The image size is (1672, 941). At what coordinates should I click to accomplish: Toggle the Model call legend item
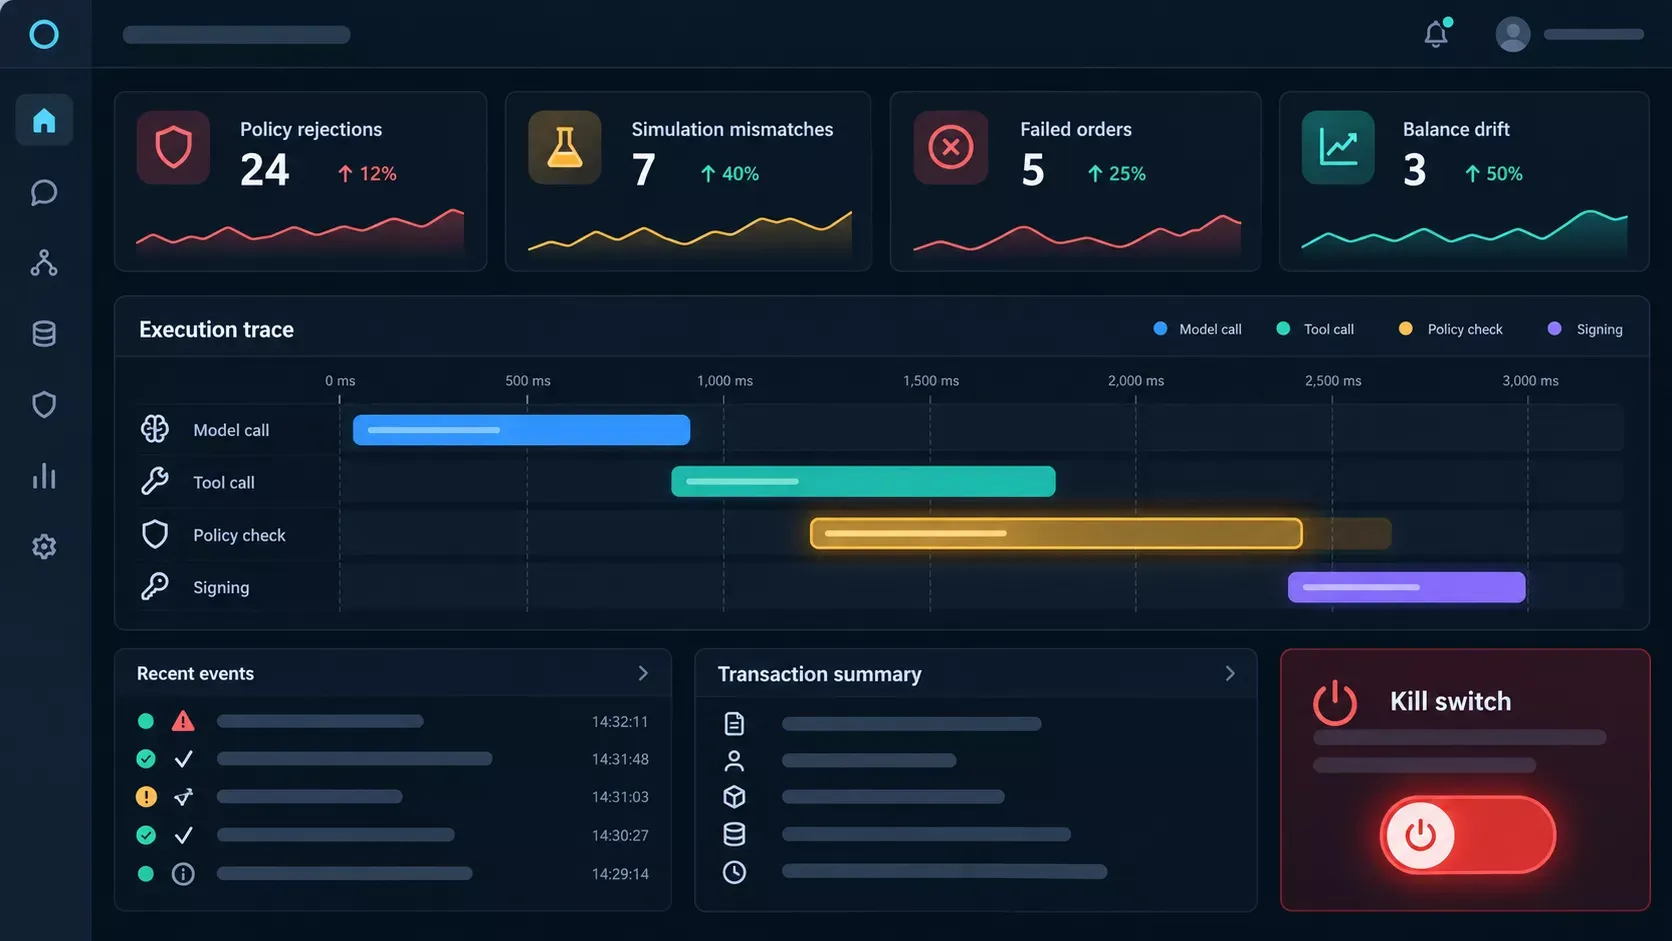[1198, 329]
